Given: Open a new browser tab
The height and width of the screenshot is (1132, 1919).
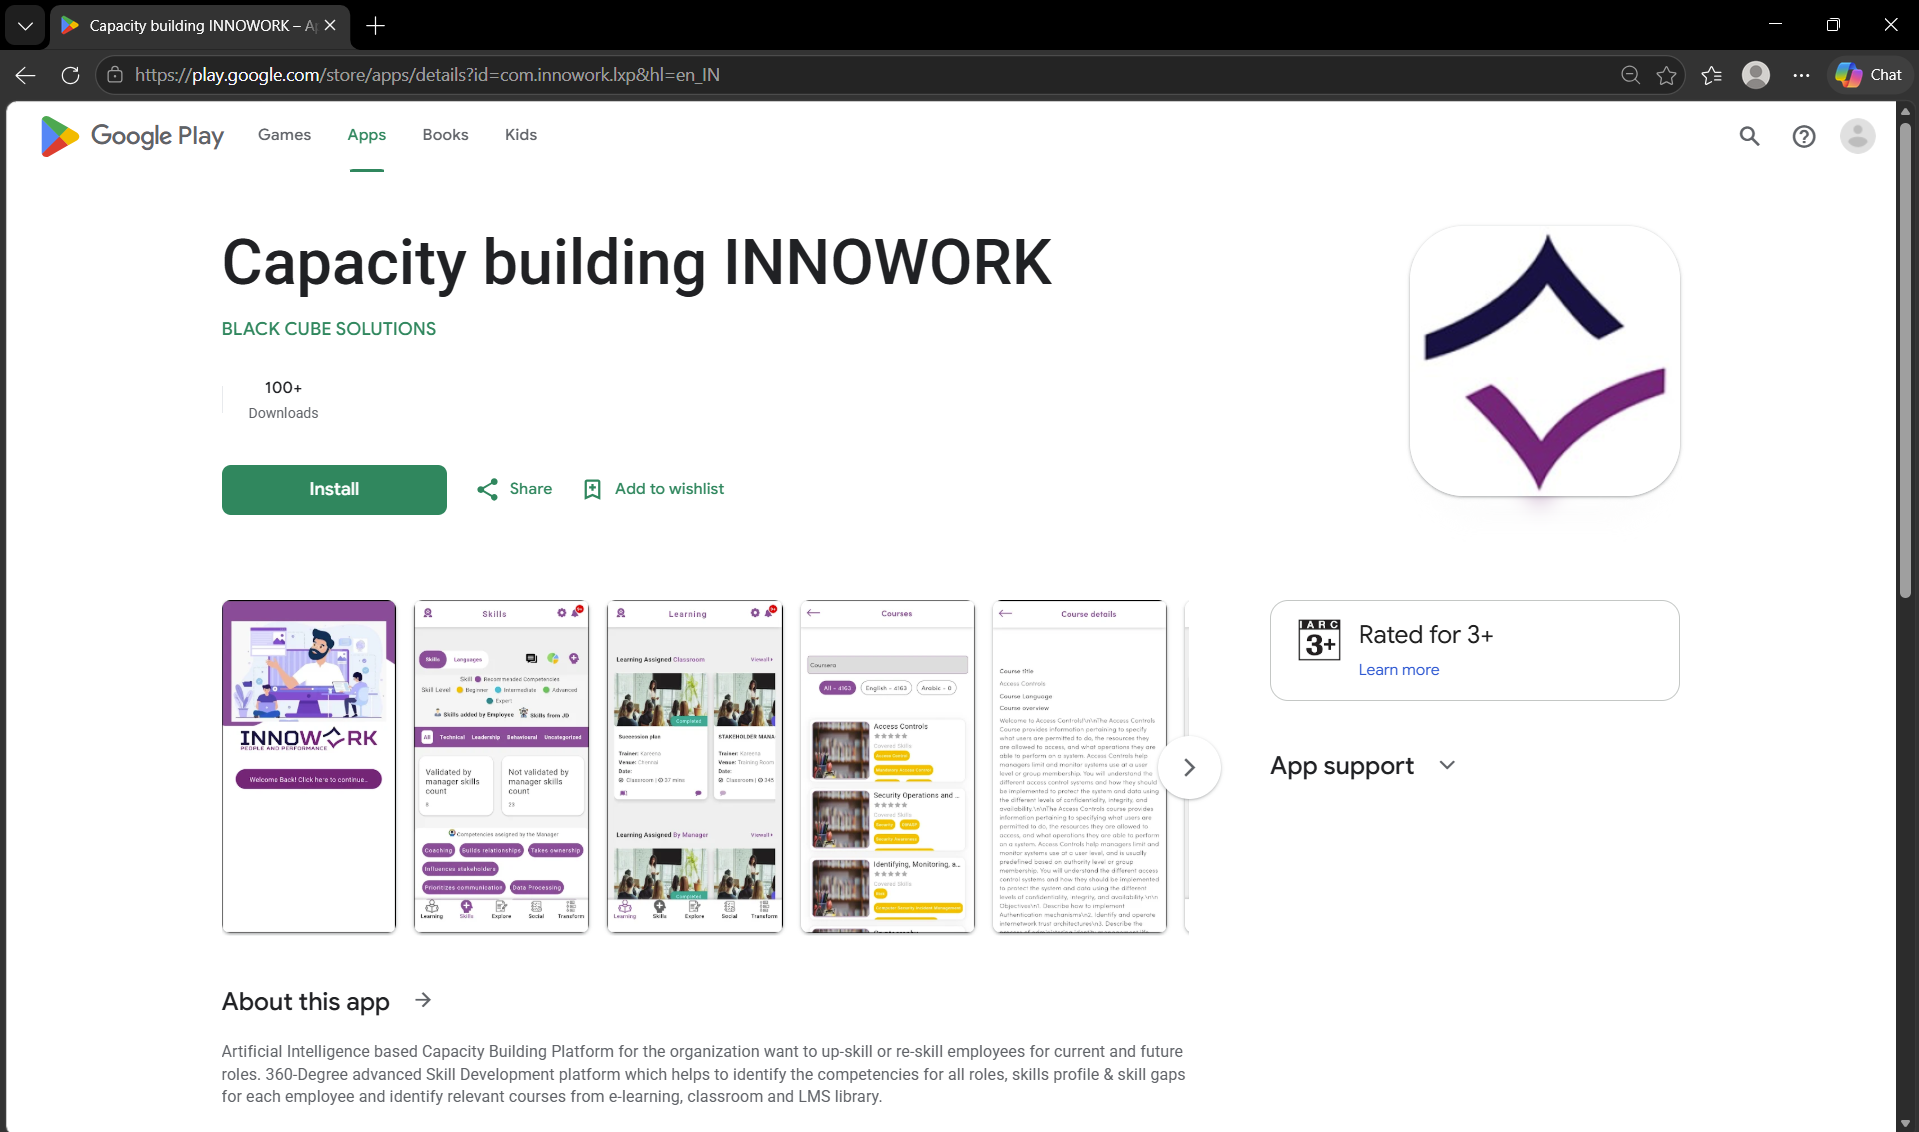Looking at the screenshot, I should tap(376, 26).
